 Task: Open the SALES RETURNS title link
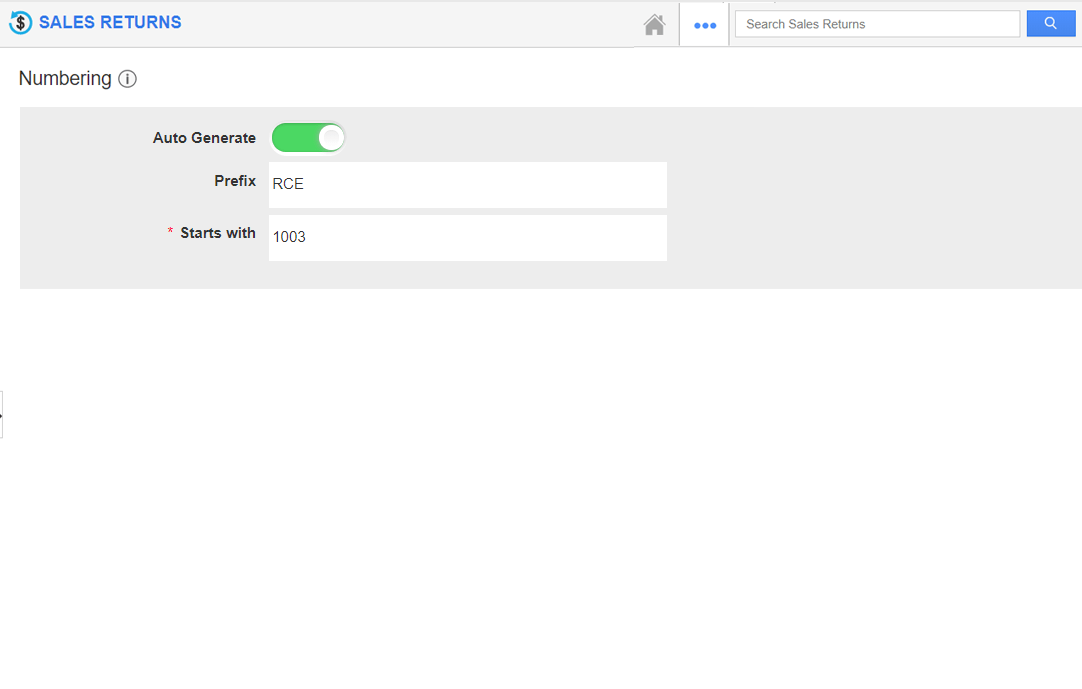pyautogui.click(x=110, y=22)
